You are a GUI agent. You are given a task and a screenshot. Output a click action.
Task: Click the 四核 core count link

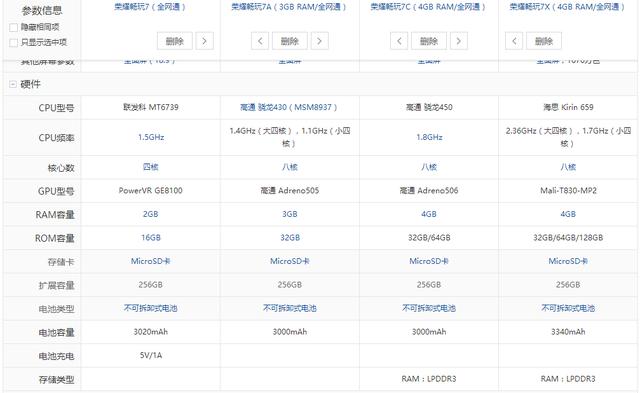[151, 167]
